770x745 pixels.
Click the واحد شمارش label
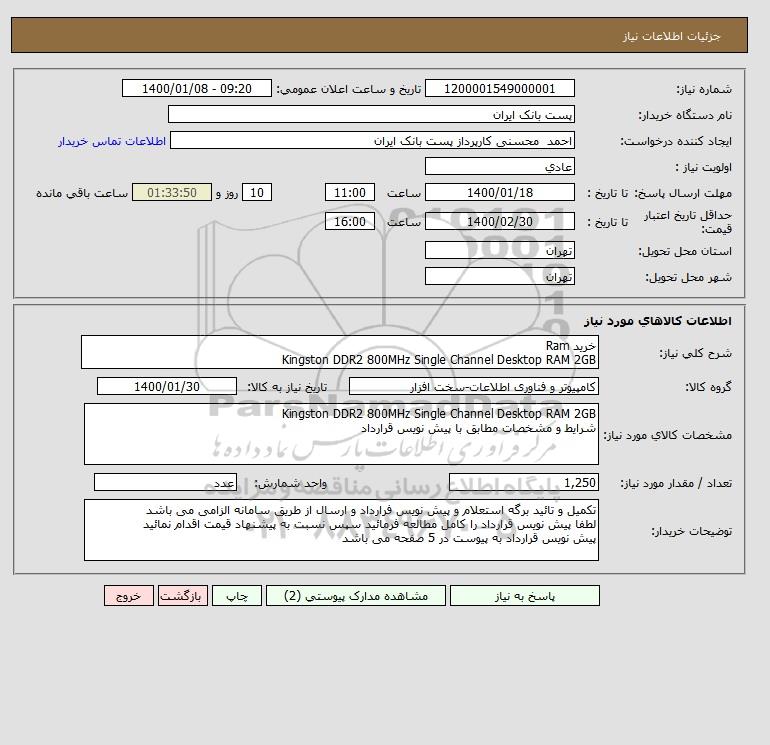point(290,483)
